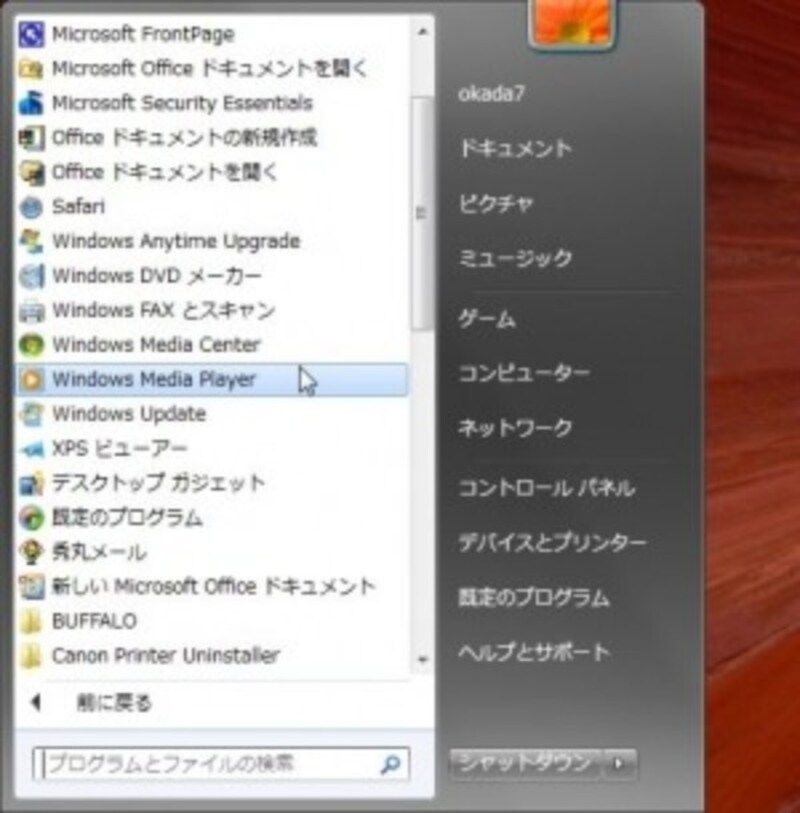Click the 既定のプログラム icon in program list
This screenshot has width=800, height=813.
pyautogui.click(x=31, y=518)
